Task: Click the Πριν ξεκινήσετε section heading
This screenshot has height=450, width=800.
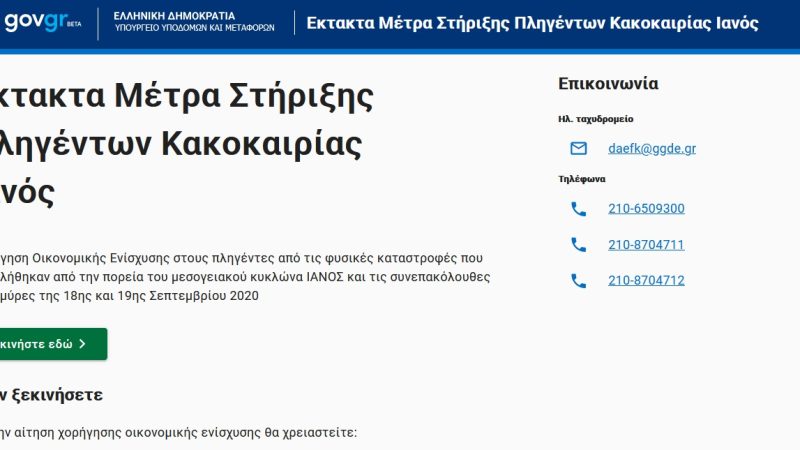Action: 52,395
